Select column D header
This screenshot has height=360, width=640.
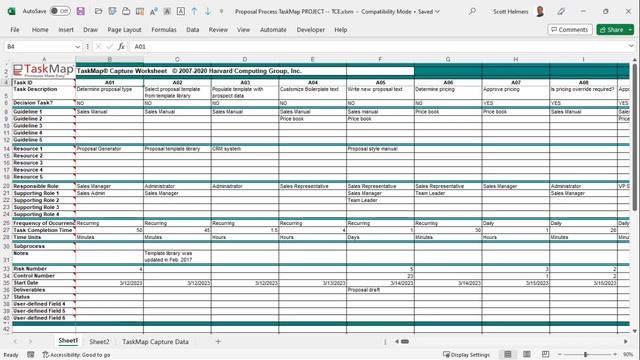point(245,59)
